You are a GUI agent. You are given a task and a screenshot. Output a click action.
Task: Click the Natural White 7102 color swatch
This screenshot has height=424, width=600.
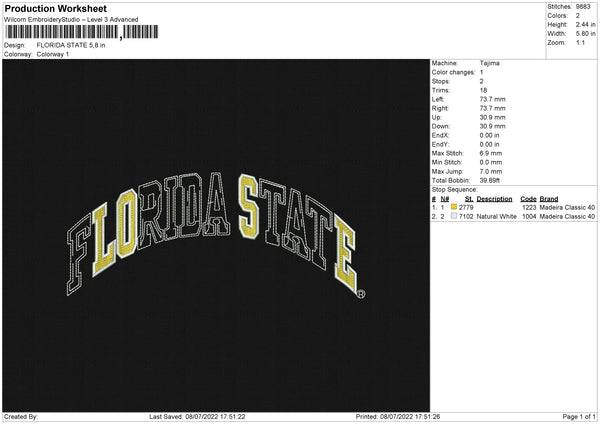pyautogui.click(x=454, y=216)
